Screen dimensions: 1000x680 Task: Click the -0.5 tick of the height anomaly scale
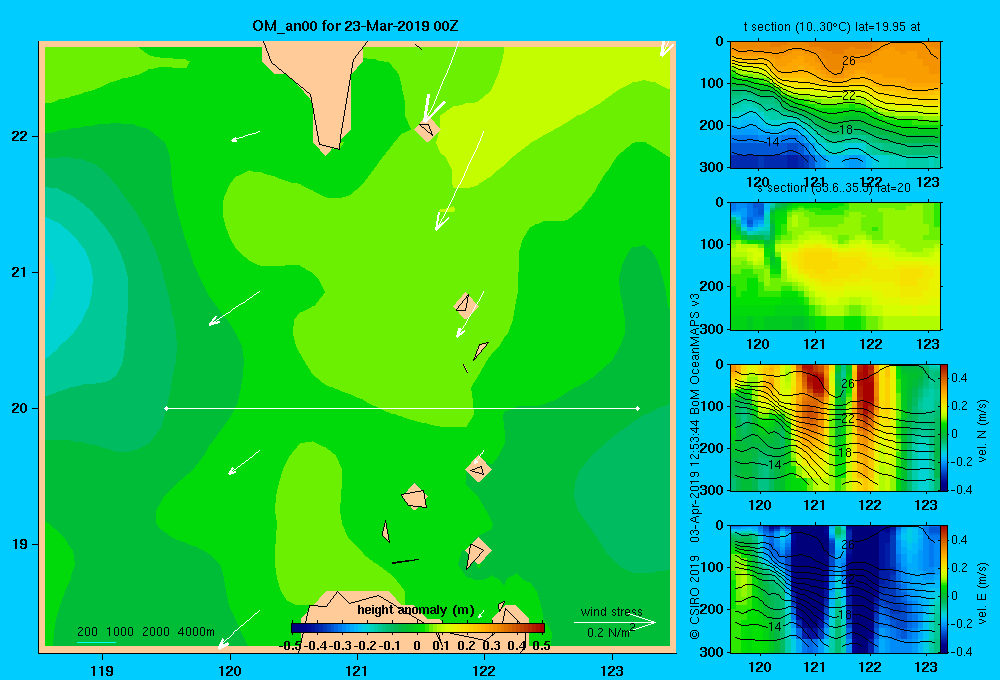tap(291, 646)
